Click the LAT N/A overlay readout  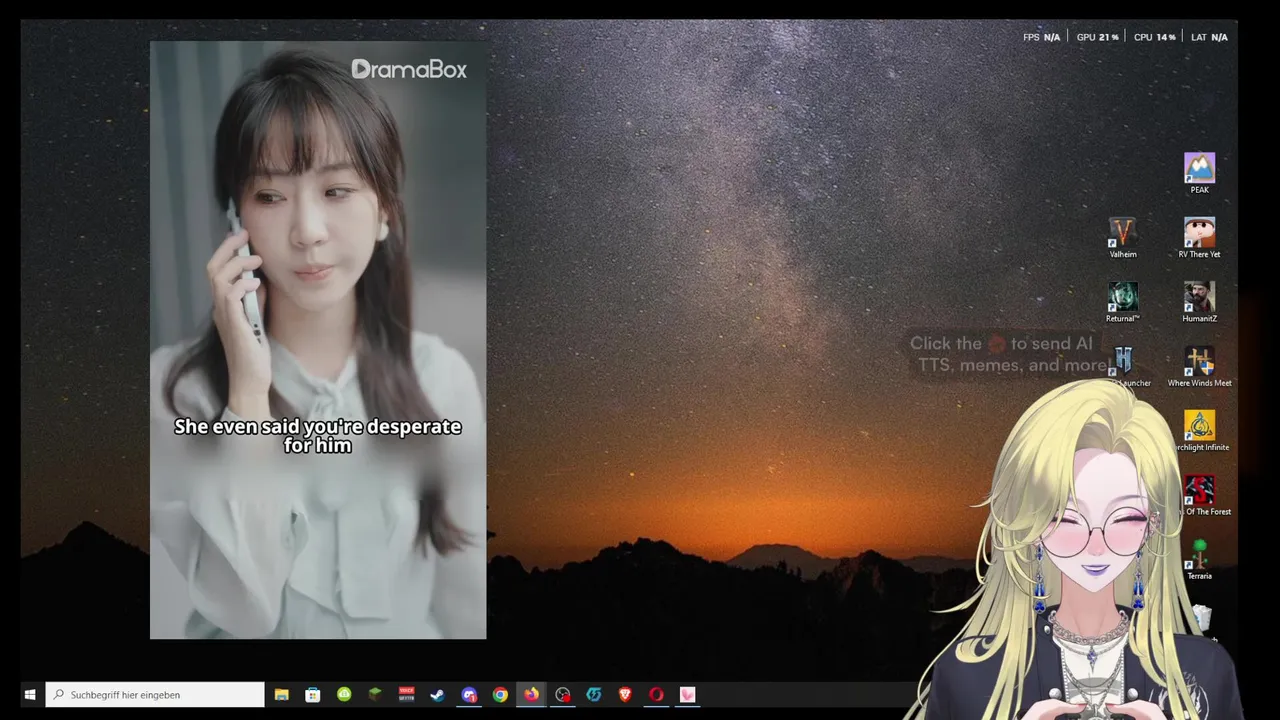(1209, 37)
